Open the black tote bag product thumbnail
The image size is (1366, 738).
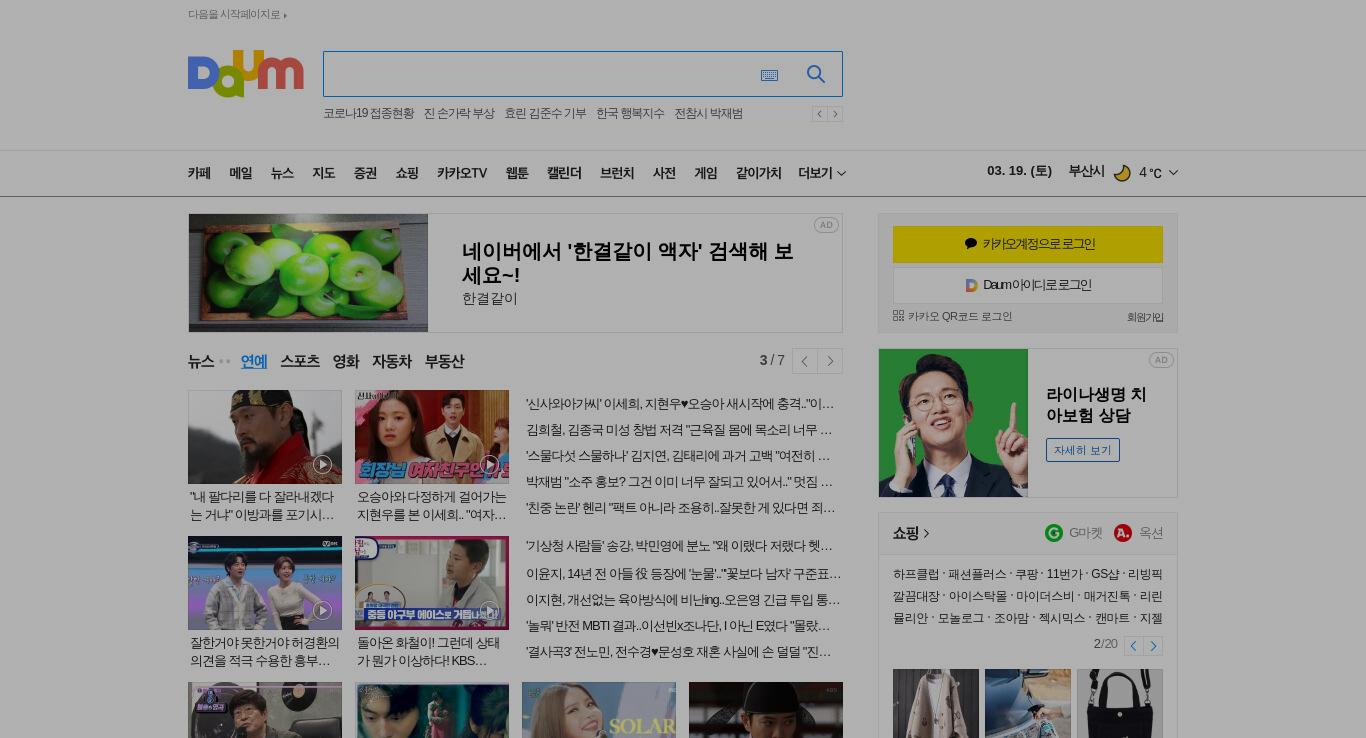(1120, 704)
